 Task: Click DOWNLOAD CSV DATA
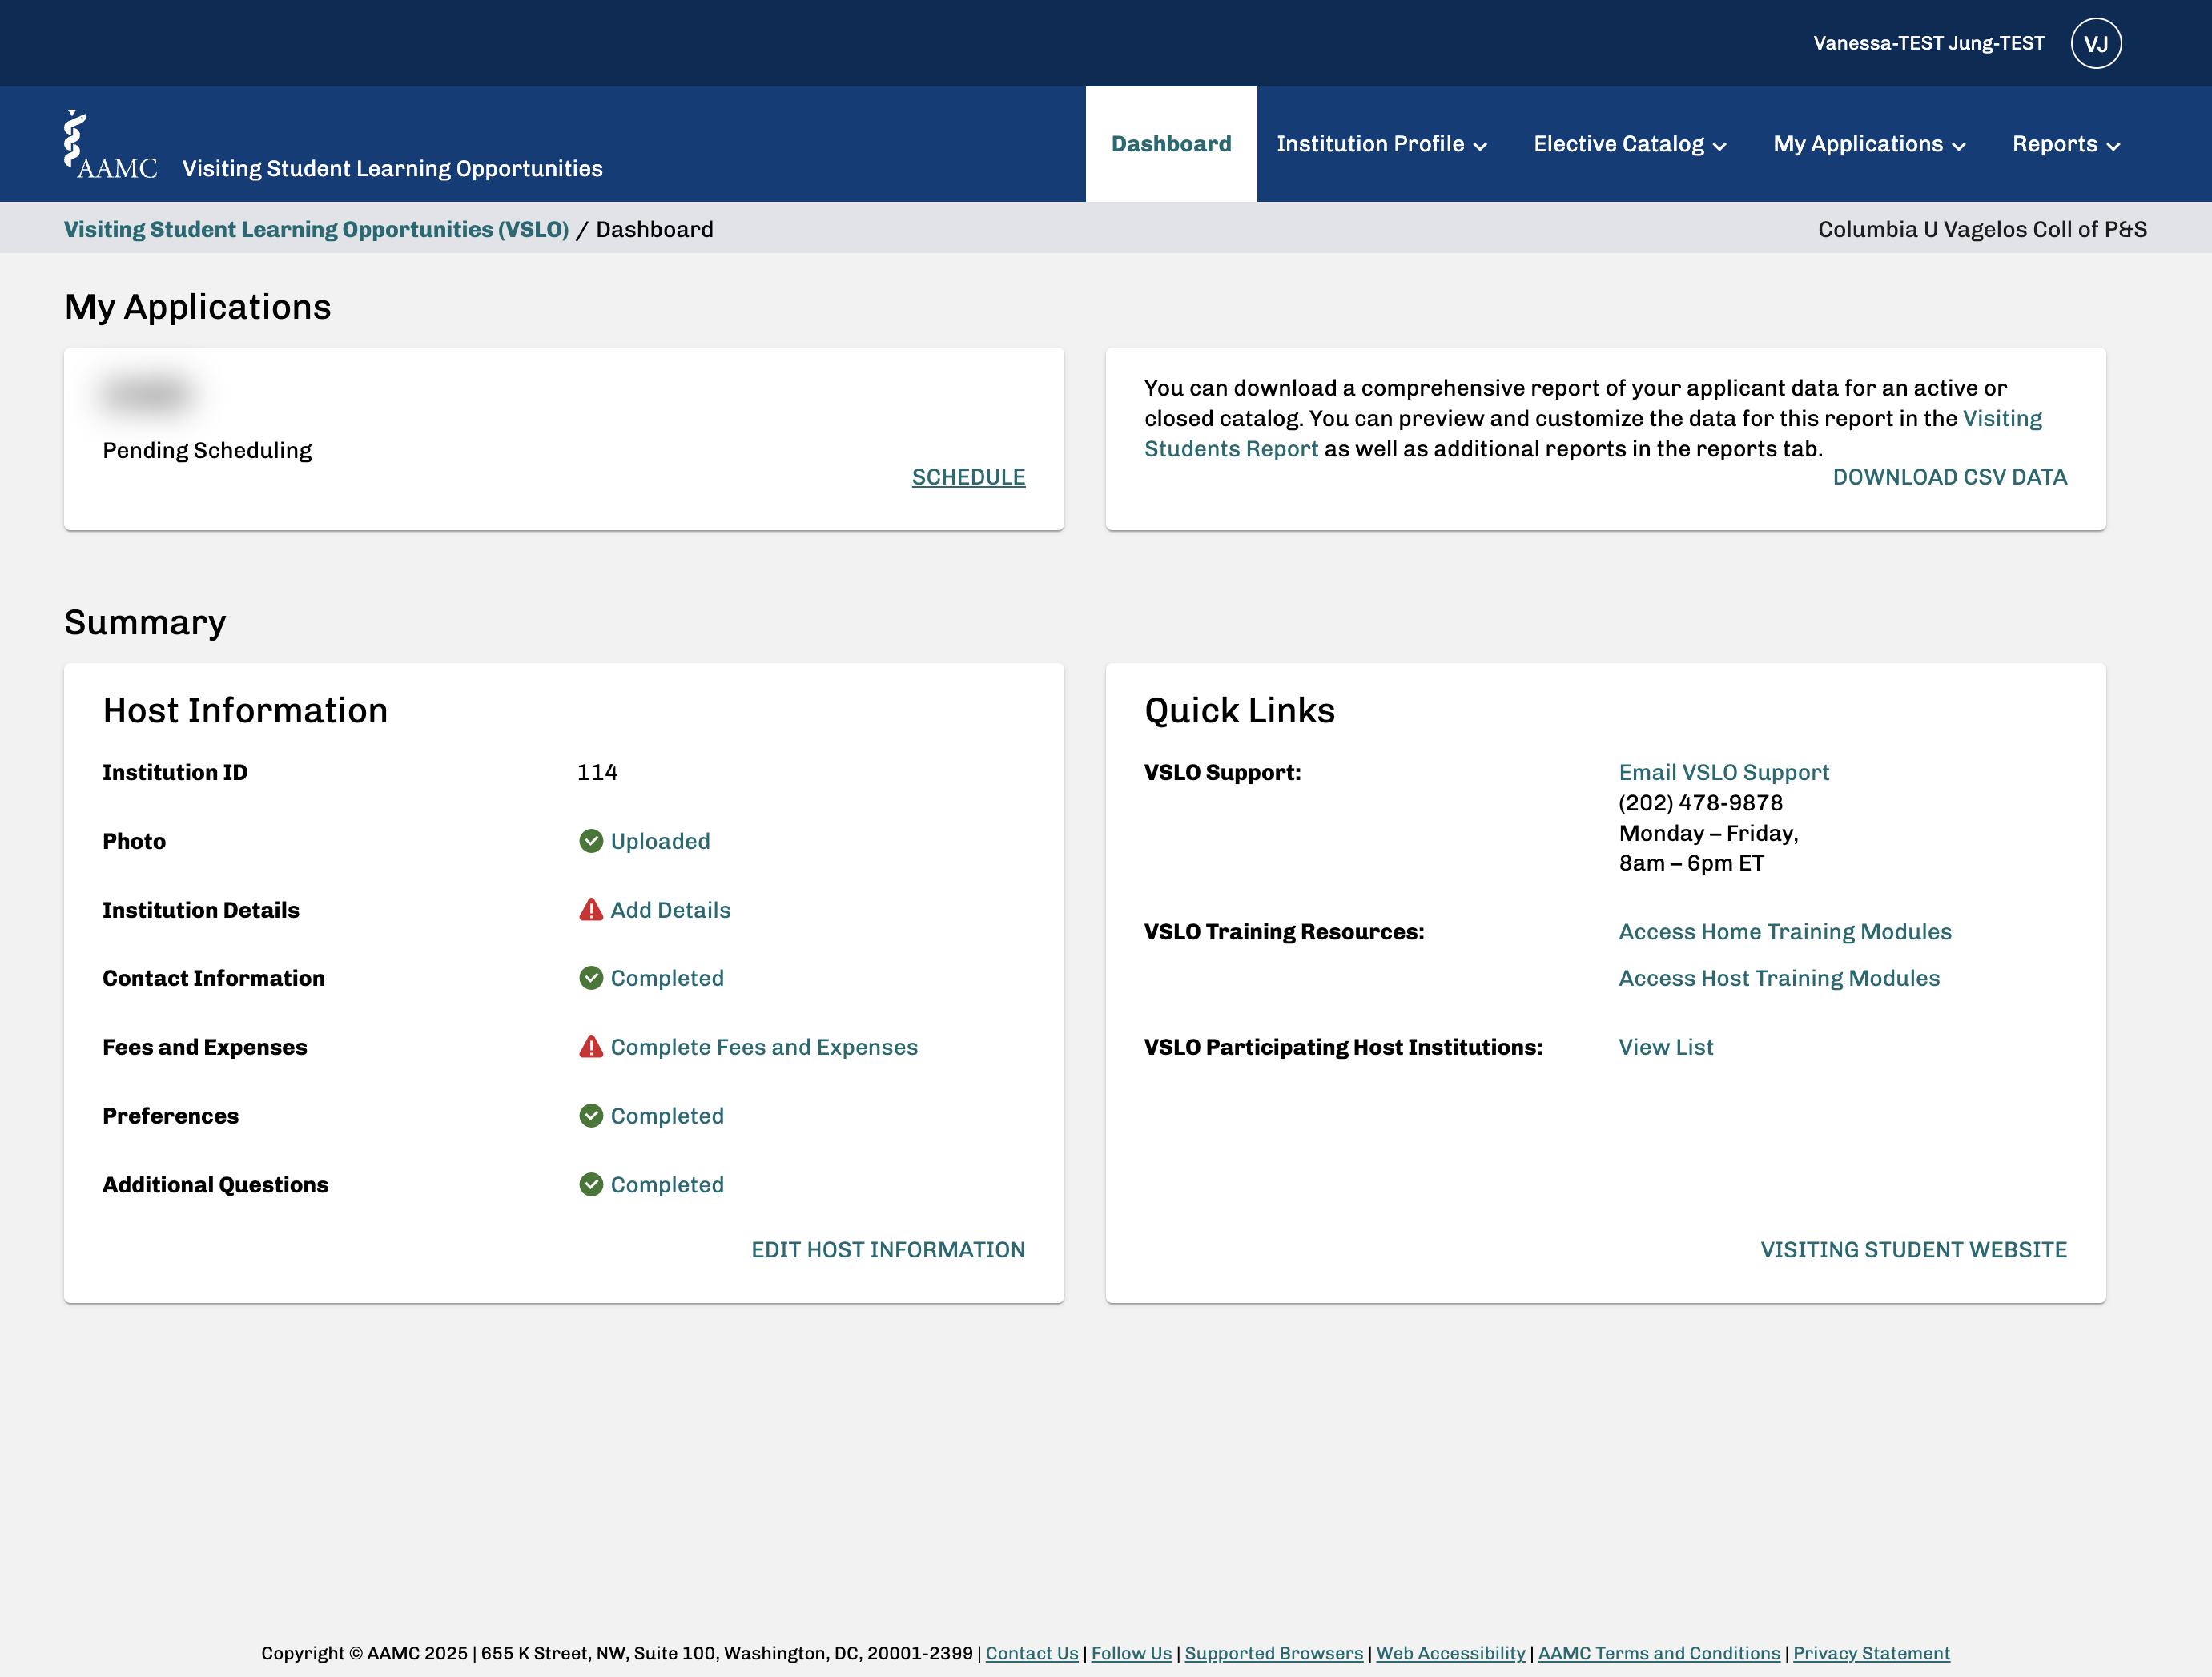[1949, 477]
